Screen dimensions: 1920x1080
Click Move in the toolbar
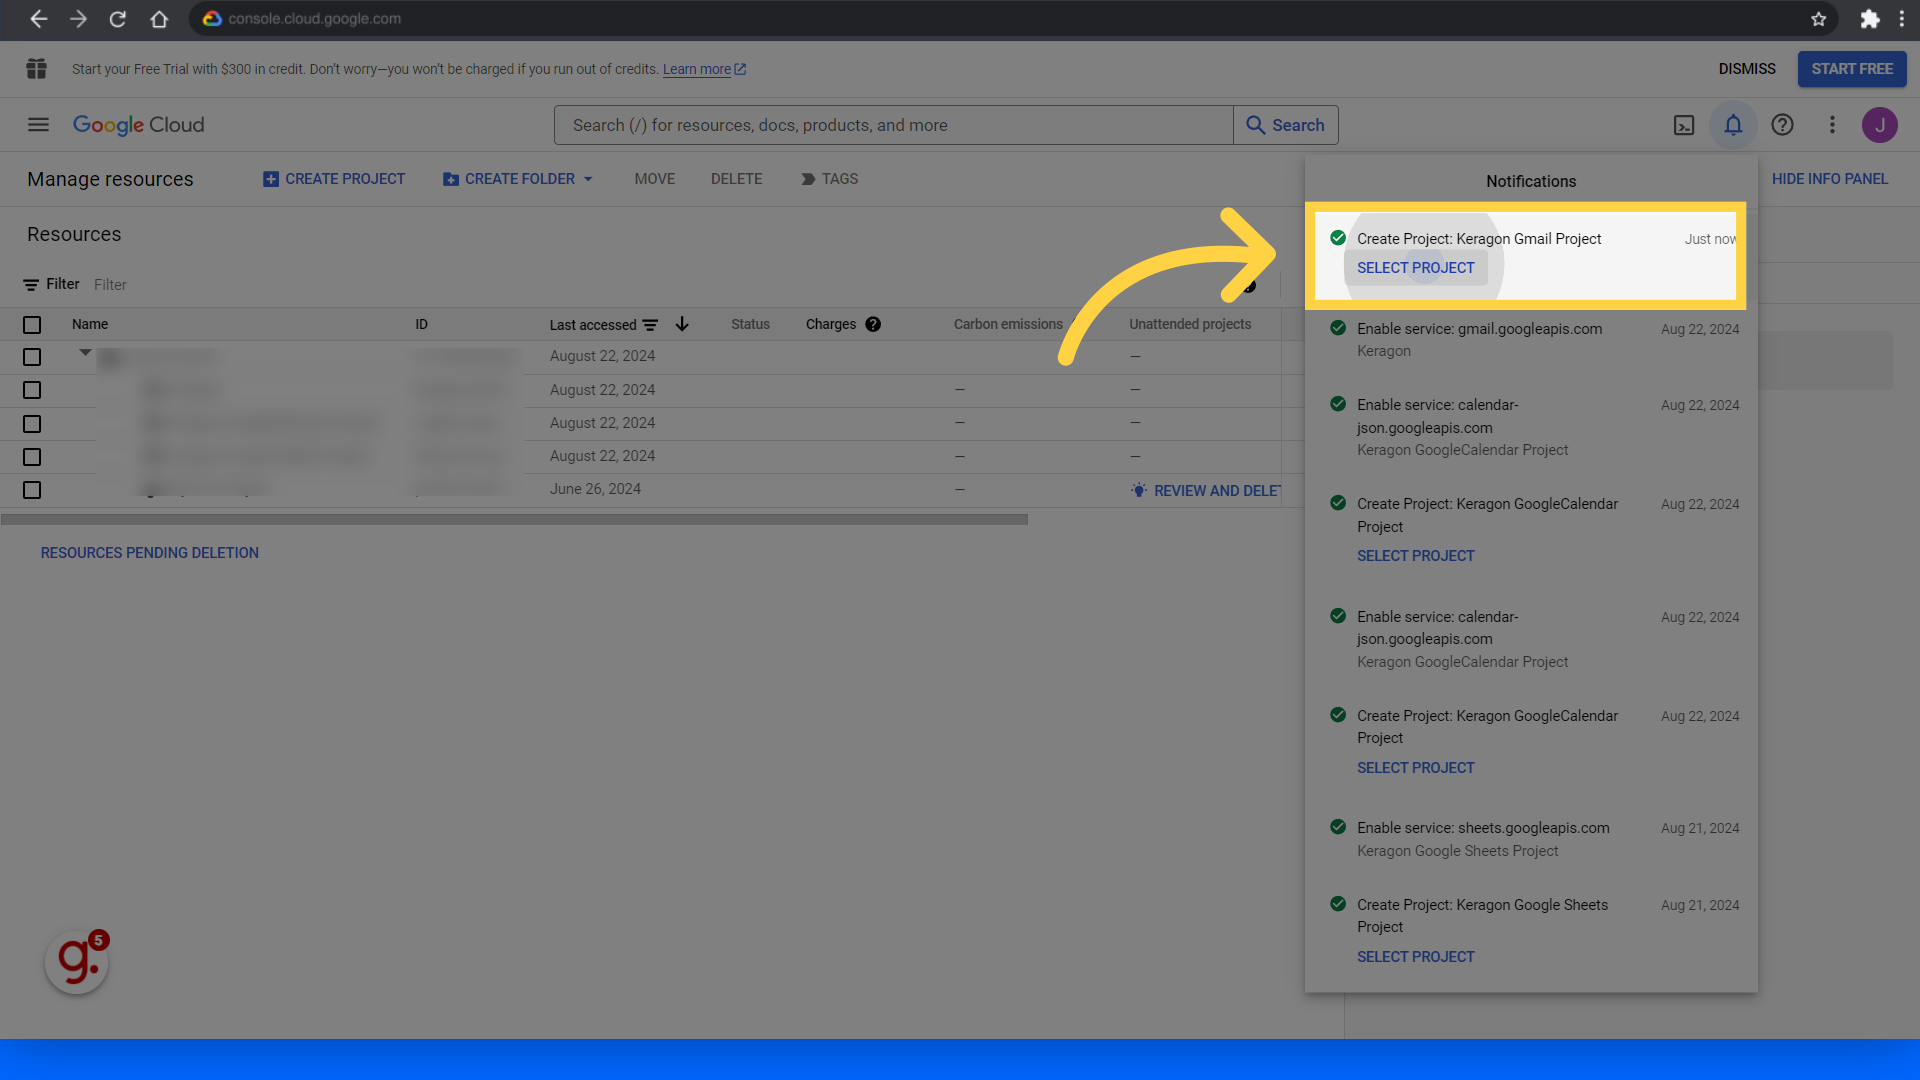point(655,179)
